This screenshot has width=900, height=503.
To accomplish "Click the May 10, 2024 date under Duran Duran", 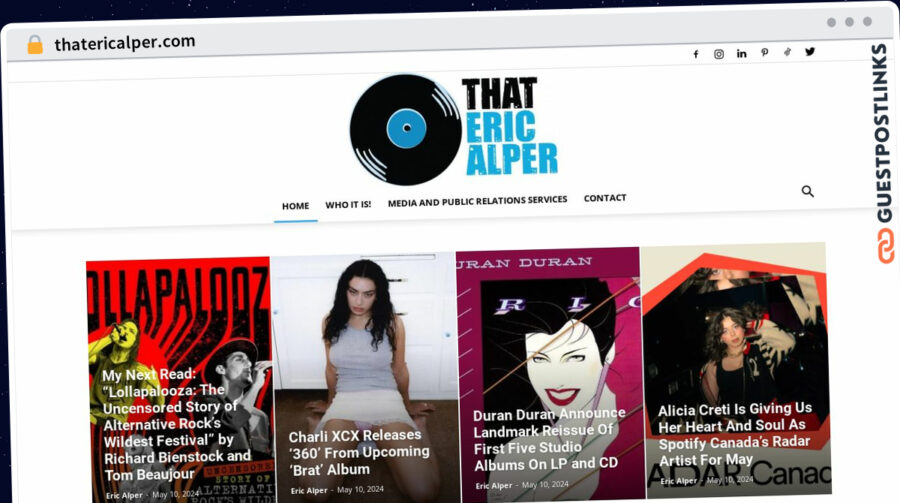I will point(545,485).
